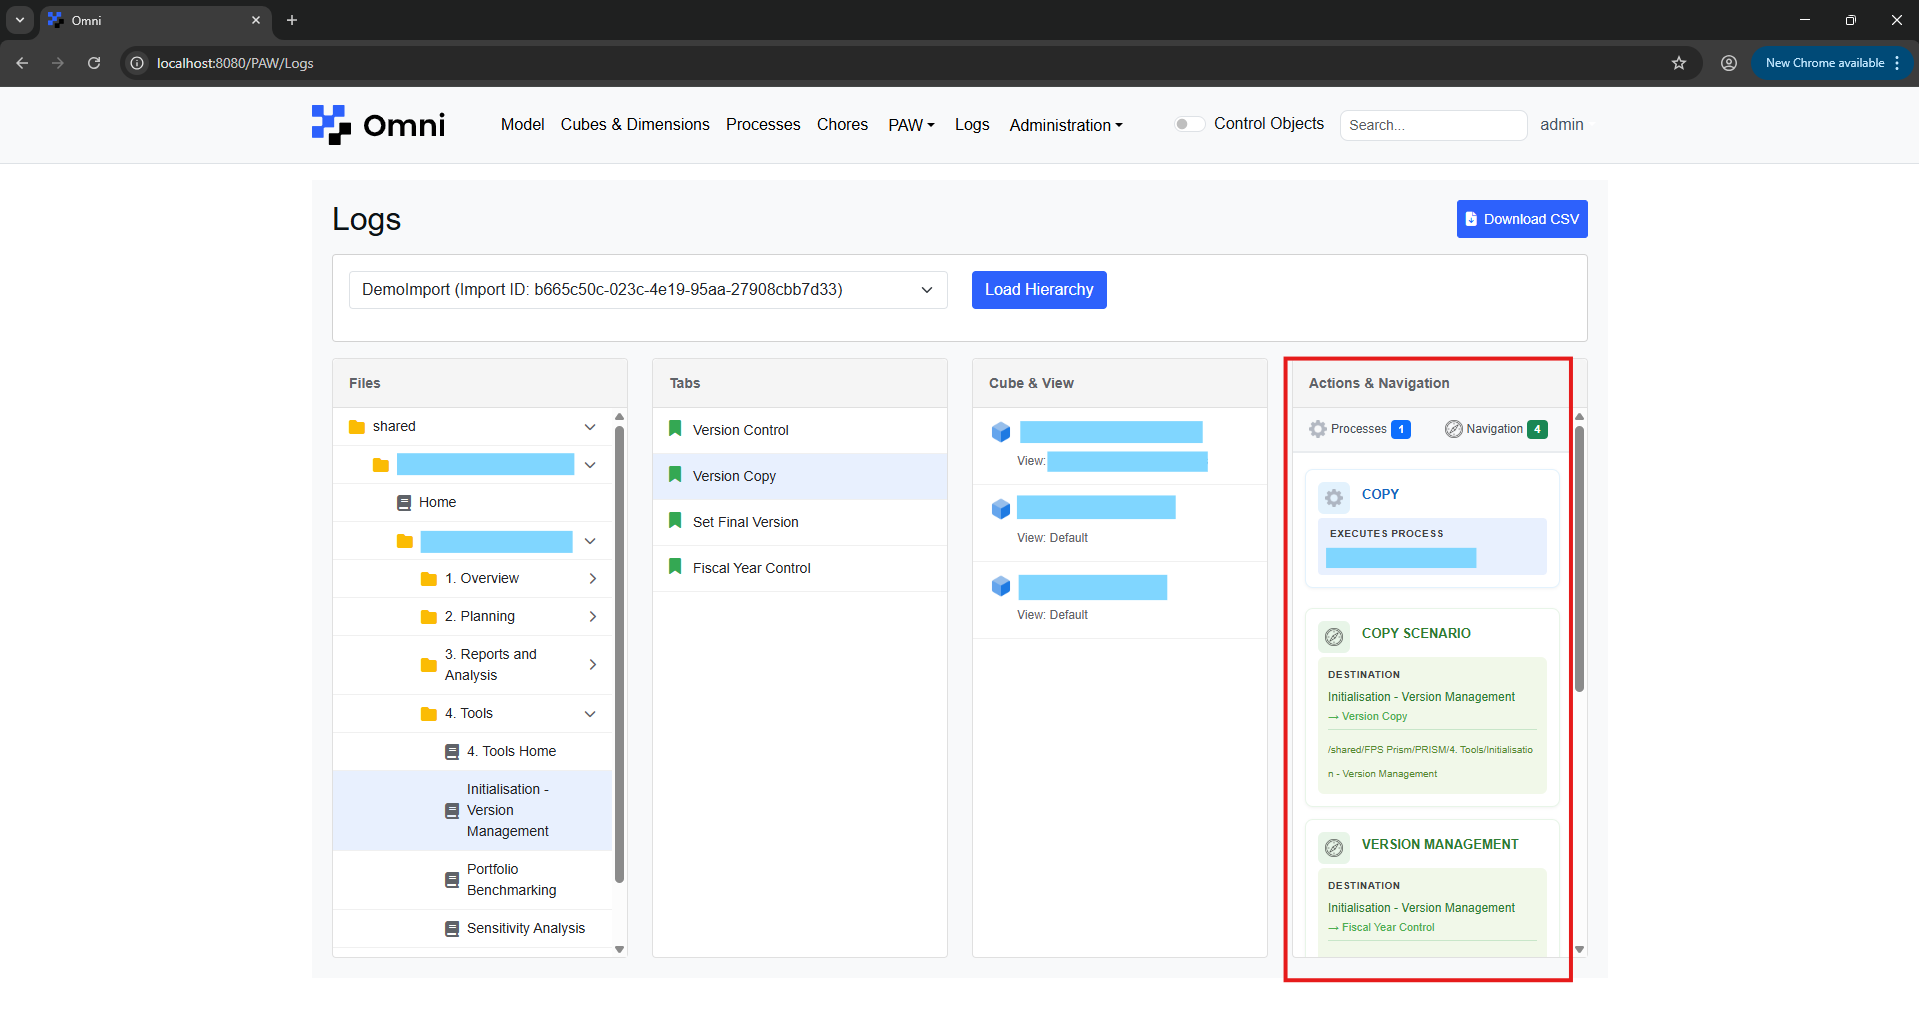The image size is (1919, 1028).
Task: Select the Portfolio Benchmarking page
Action: pos(472,880)
